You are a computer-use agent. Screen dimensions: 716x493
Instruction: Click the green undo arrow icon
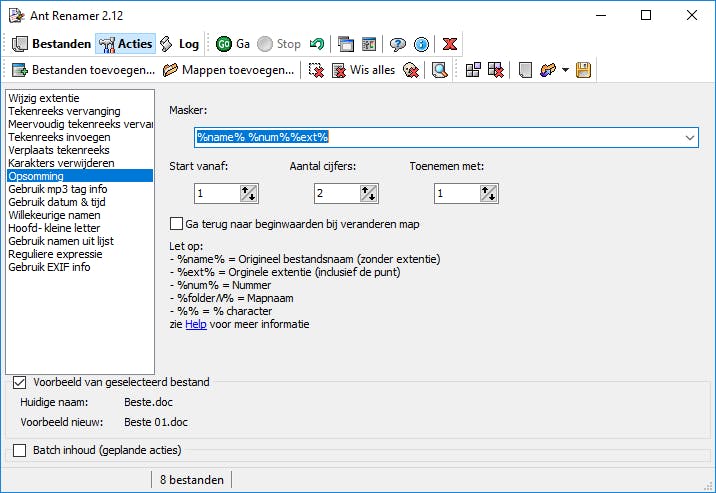click(x=316, y=44)
